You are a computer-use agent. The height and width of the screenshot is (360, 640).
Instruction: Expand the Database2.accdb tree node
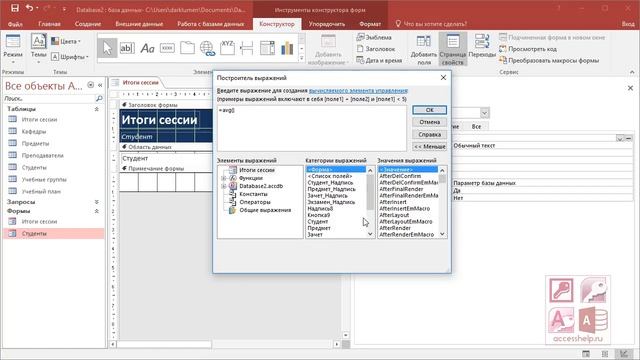click(224, 186)
